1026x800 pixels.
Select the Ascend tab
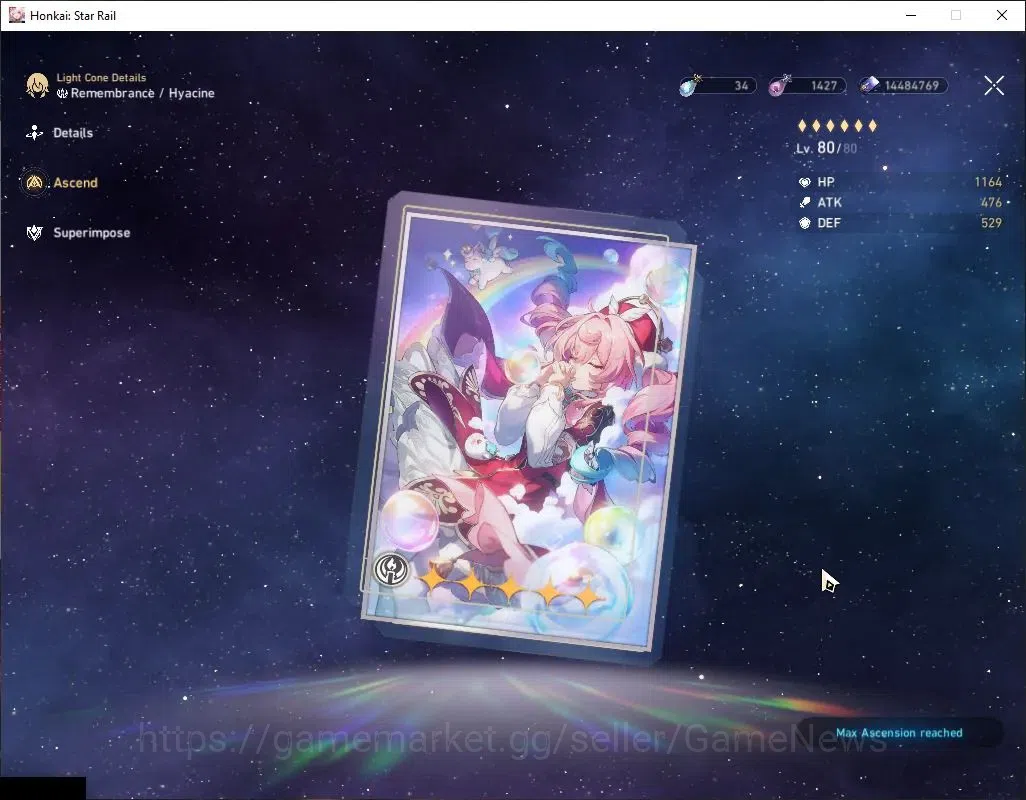pyautogui.click(x=75, y=183)
